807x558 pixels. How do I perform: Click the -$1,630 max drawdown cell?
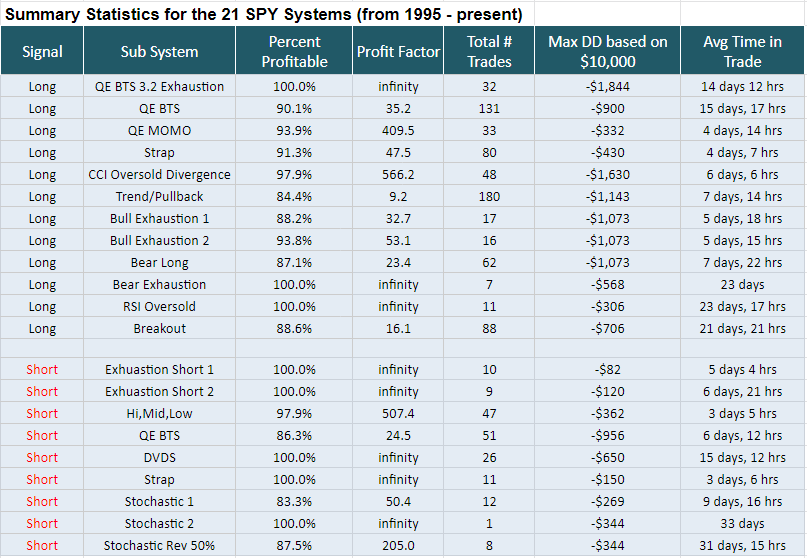click(x=607, y=175)
